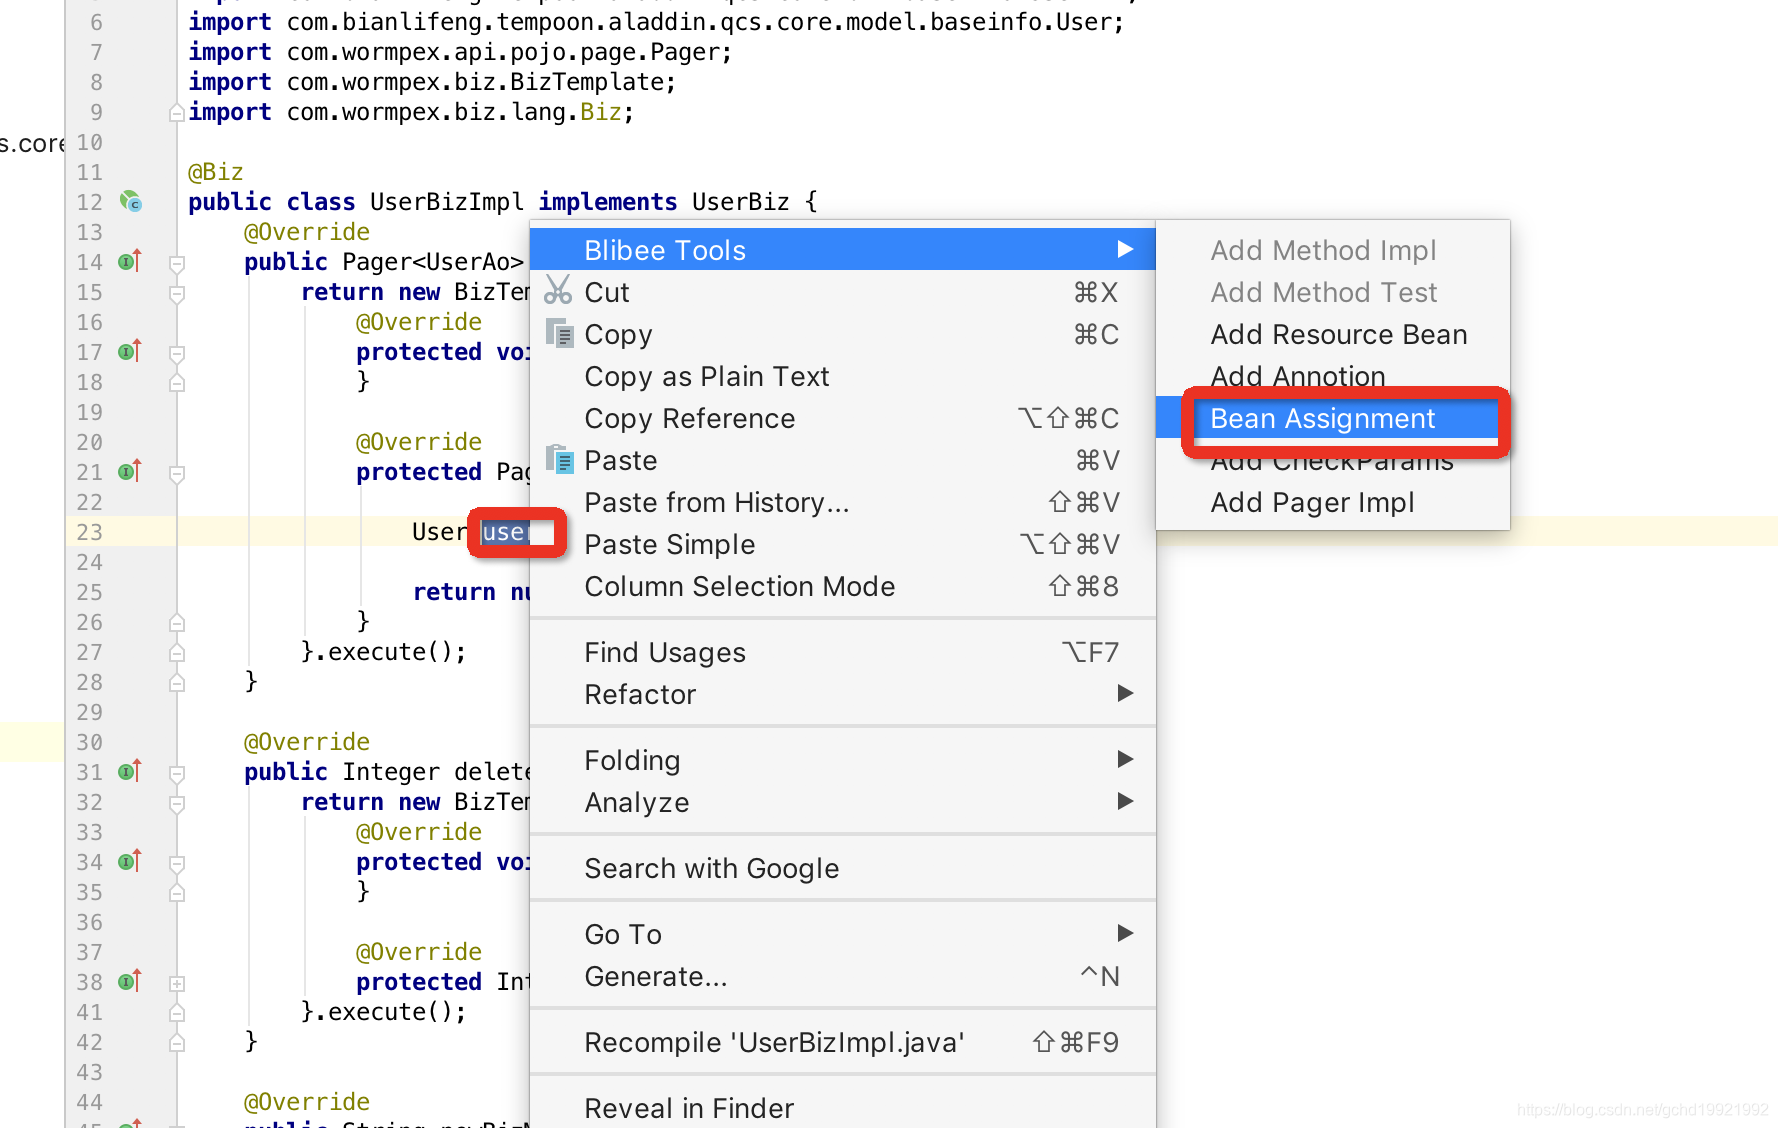Viewport: 1778px width, 1128px height.
Task: Select Bean Assignment in submenu
Action: coord(1332,418)
